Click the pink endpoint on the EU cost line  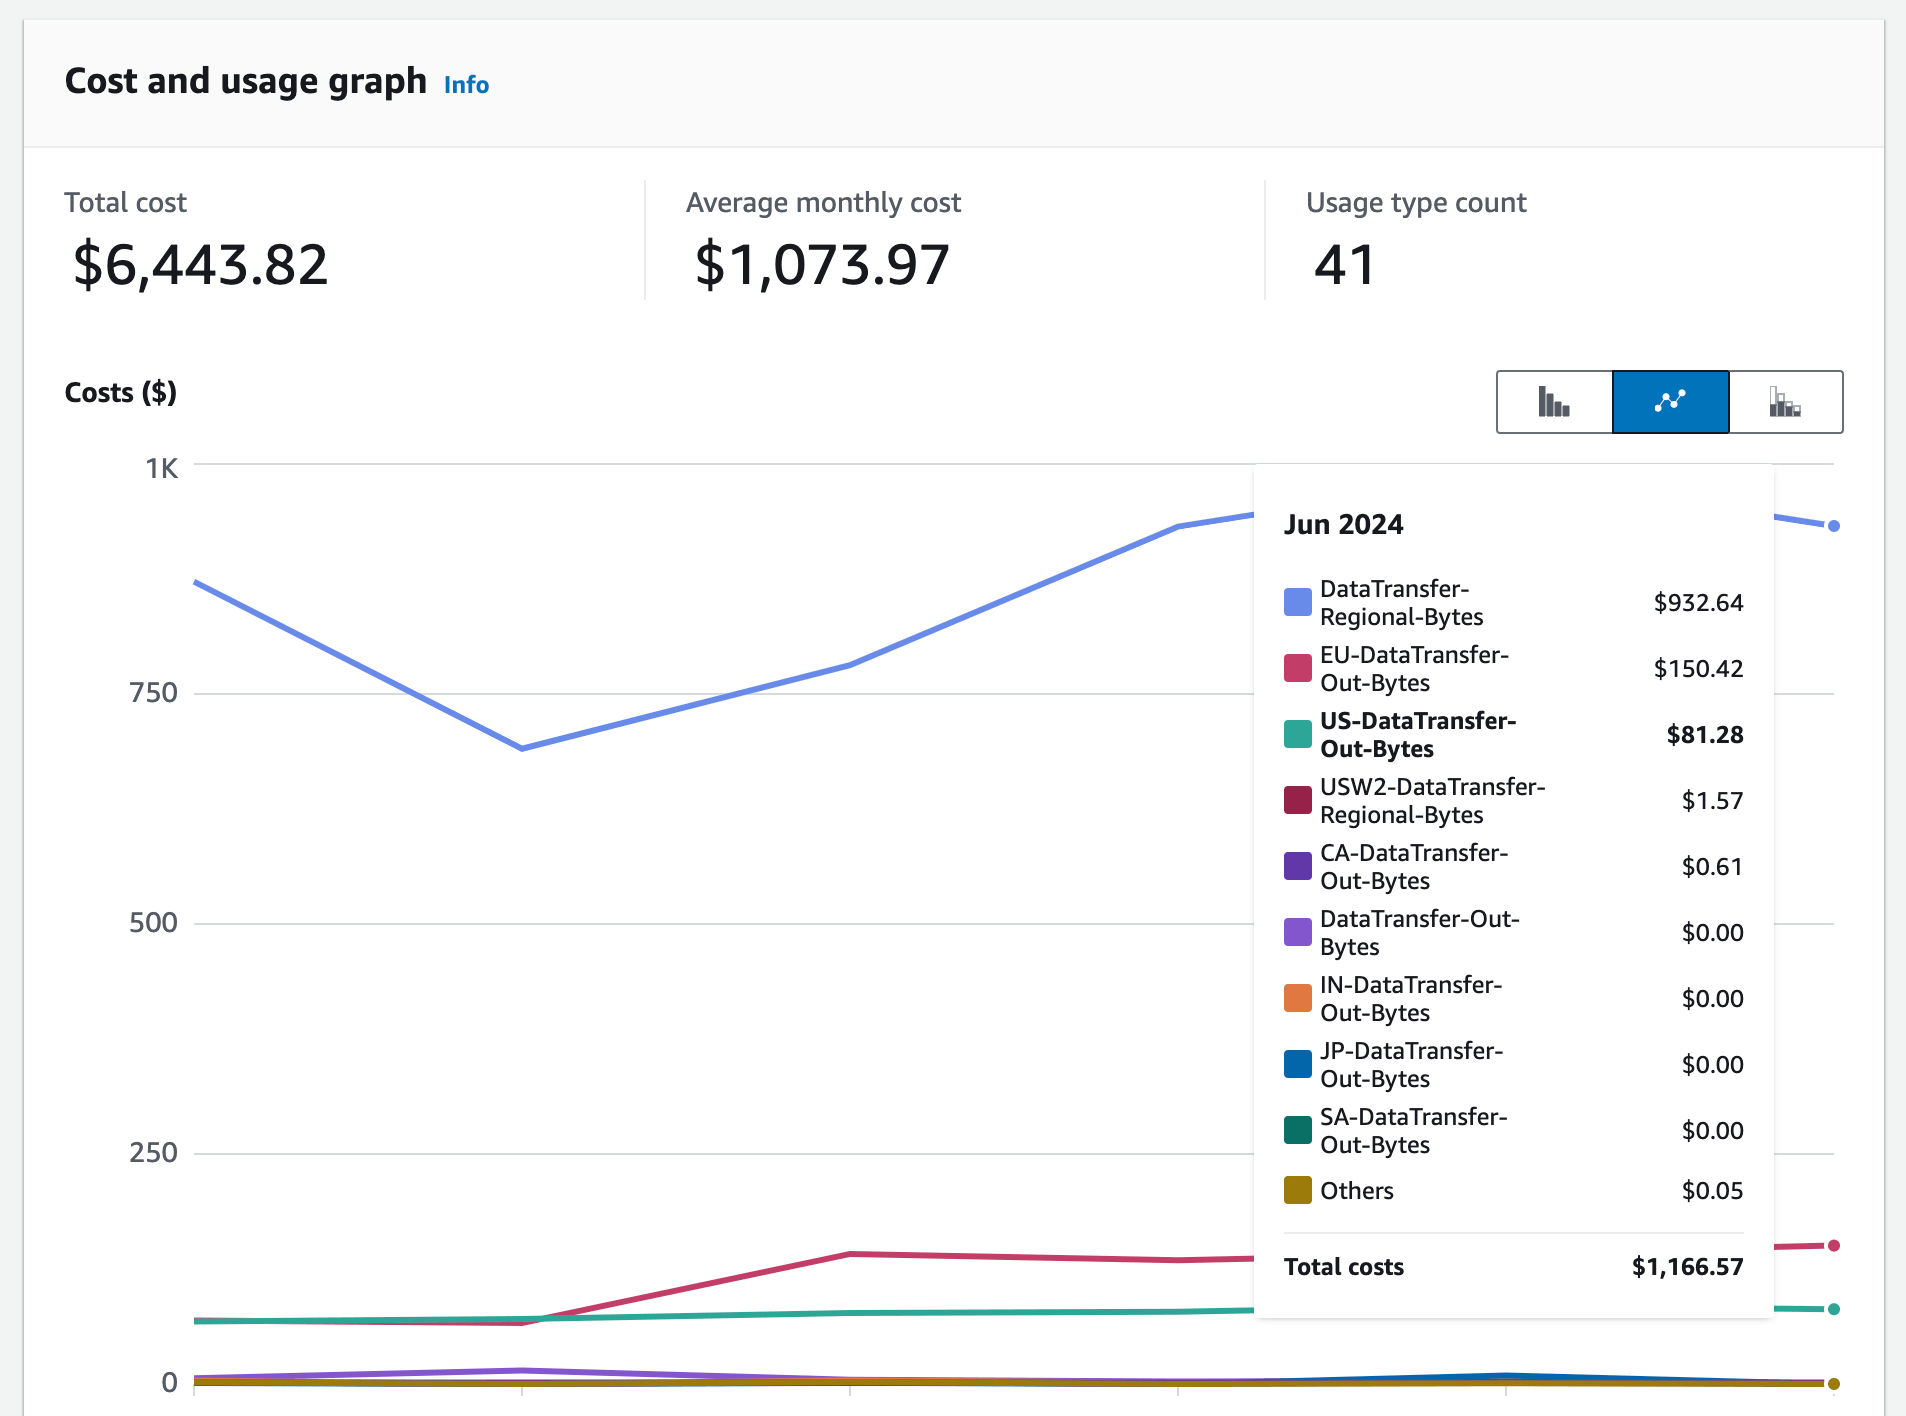coord(1833,1245)
